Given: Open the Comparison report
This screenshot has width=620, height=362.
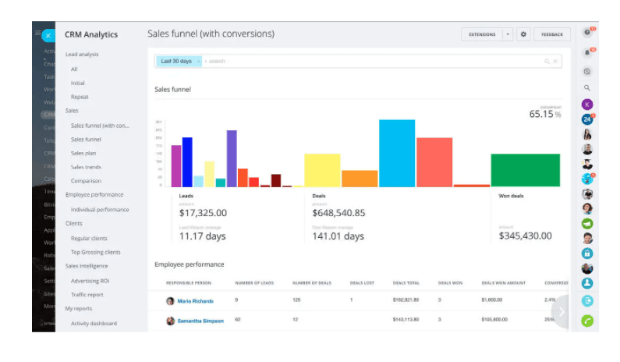Looking at the screenshot, I should (x=86, y=181).
